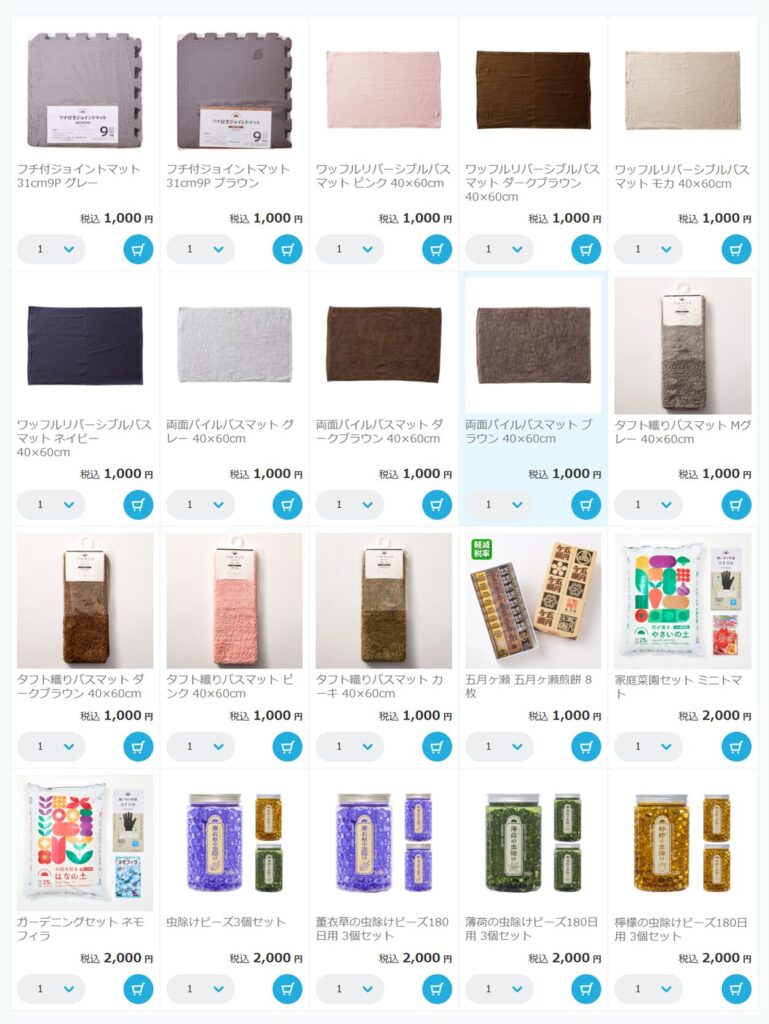Image resolution: width=769 pixels, height=1024 pixels.
Task: Add フチ付ジョイントマット グレー to cart
Action: [138, 249]
